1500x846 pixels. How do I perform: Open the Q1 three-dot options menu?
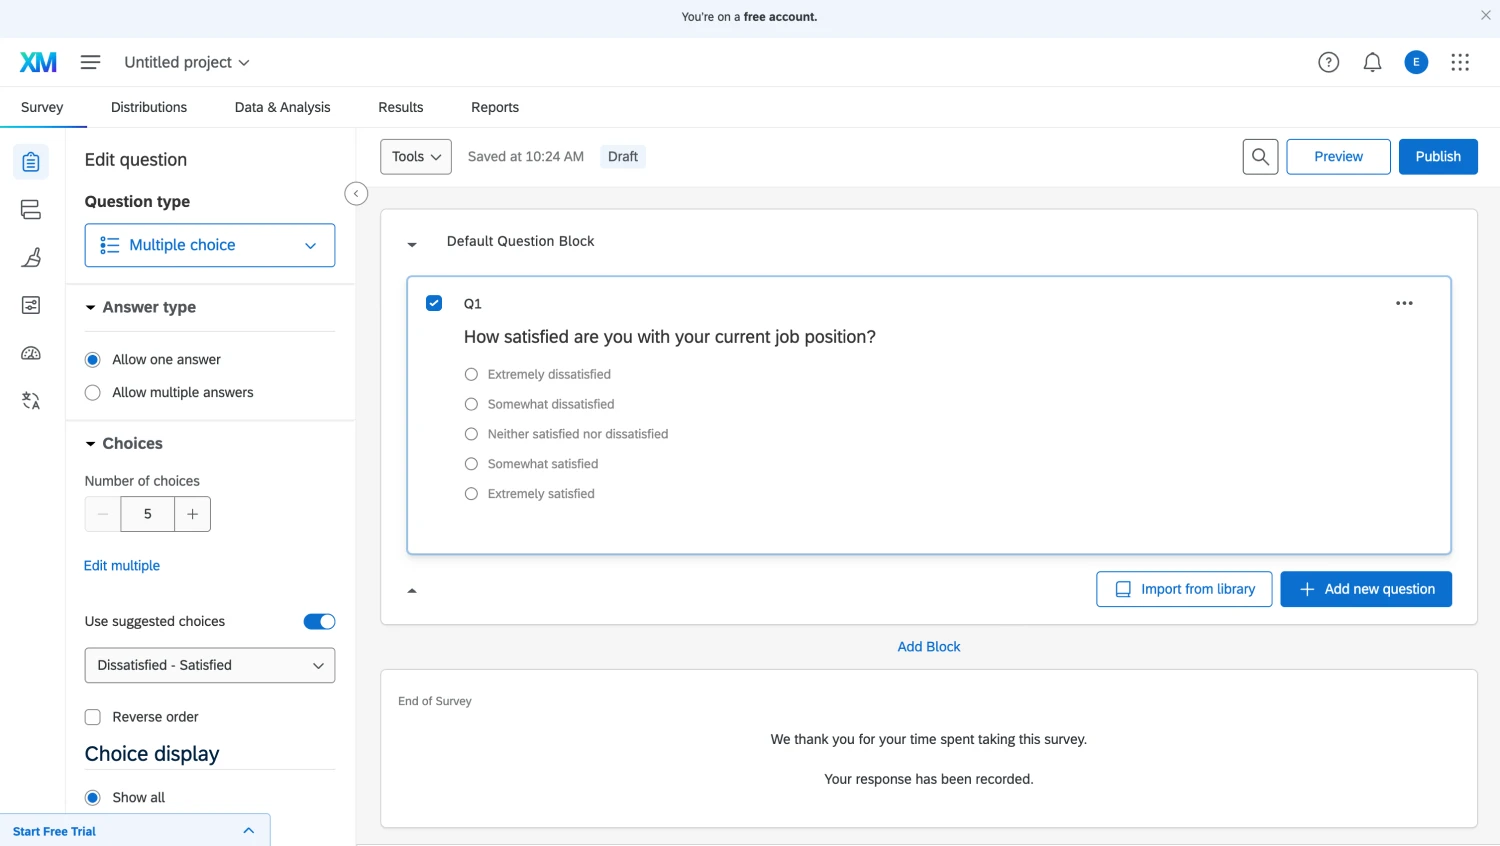tap(1404, 303)
